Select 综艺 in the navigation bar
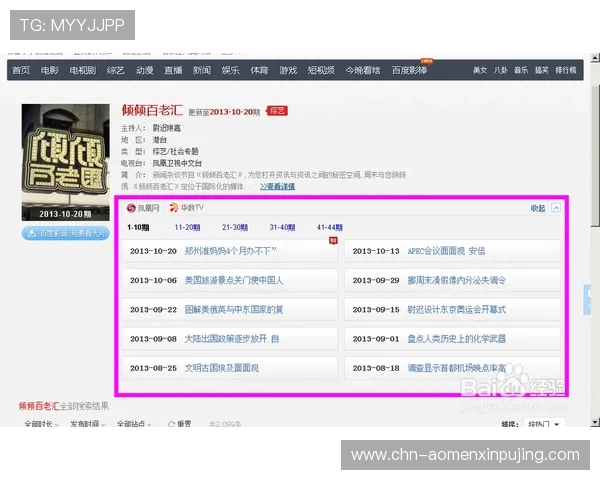Viewport: 600px width, 480px height. point(116,70)
